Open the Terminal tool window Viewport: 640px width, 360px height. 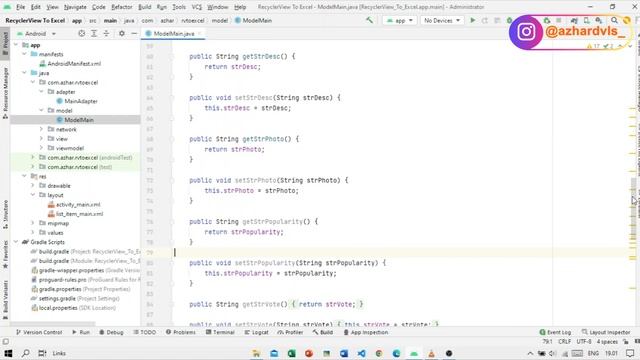point(220,332)
